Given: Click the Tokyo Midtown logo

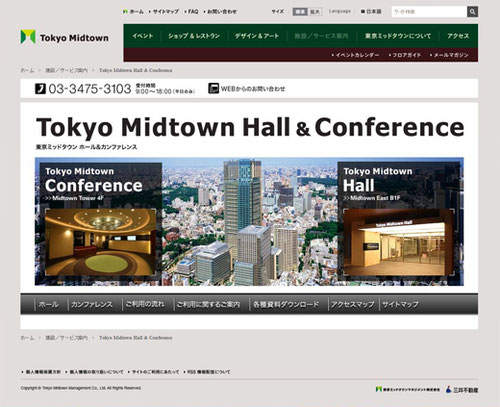Looking at the screenshot, I should 65,37.
